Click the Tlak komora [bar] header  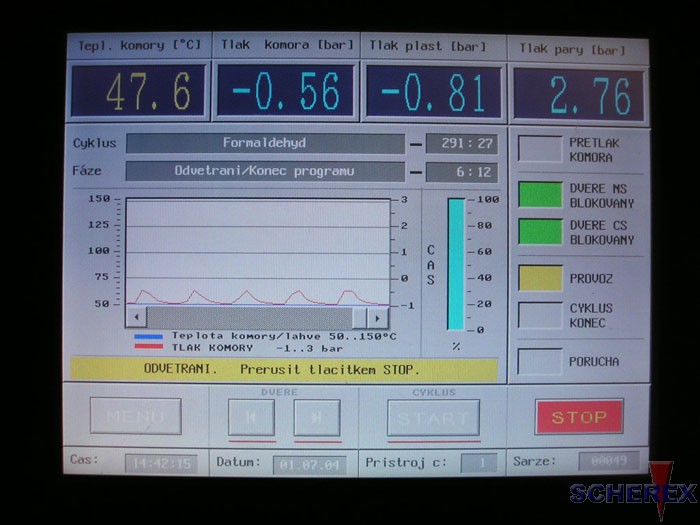(286, 45)
